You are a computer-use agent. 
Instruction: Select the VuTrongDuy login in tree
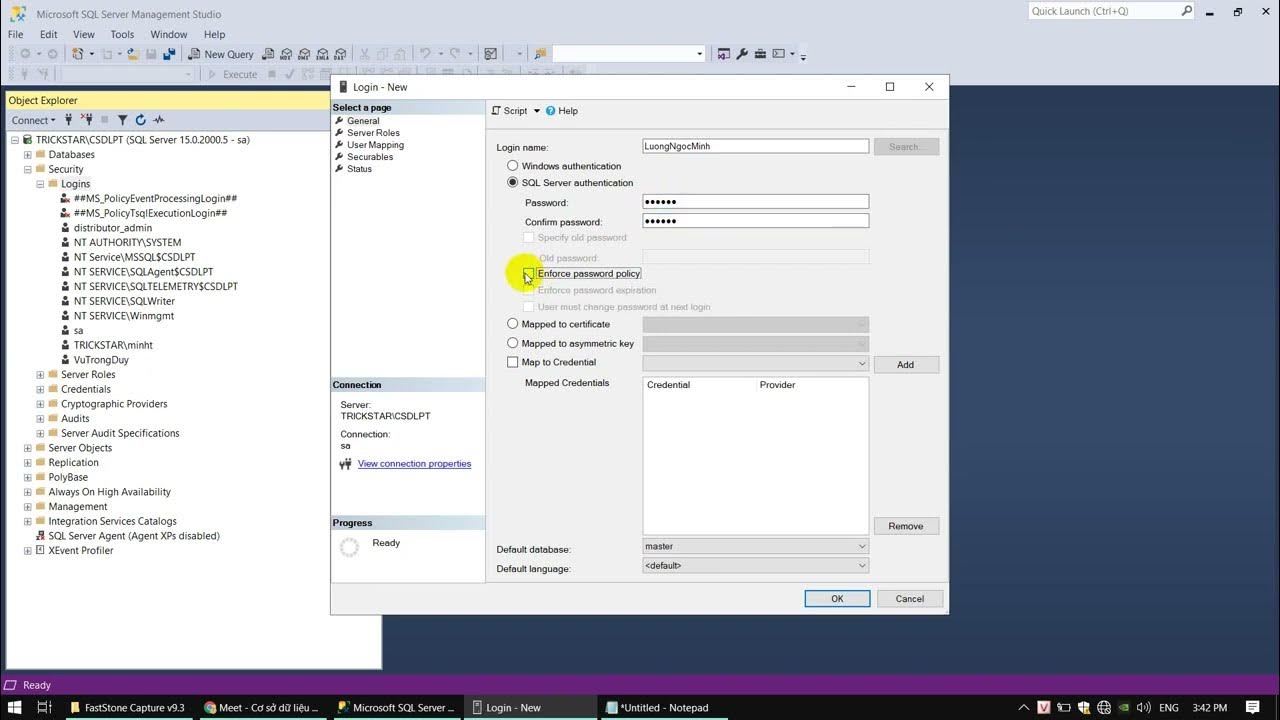(x=101, y=360)
